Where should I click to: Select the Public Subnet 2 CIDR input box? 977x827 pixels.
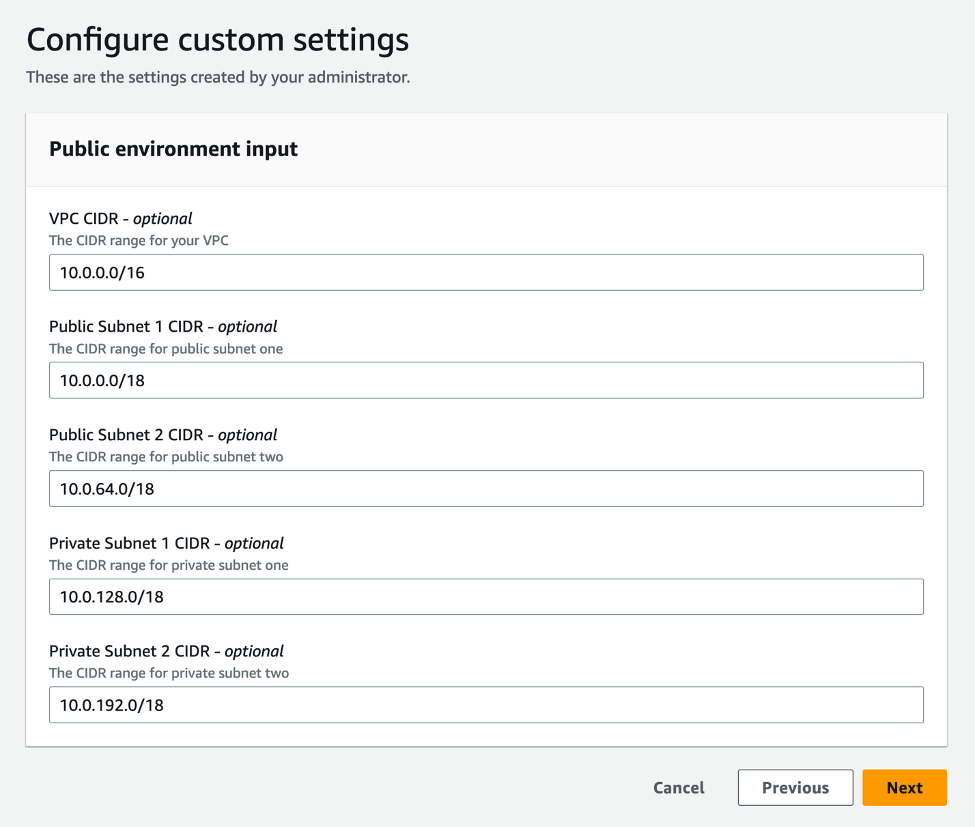[485, 488]
